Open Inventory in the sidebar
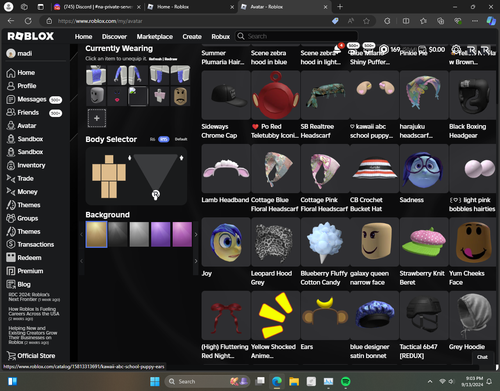 coord(26,165)
